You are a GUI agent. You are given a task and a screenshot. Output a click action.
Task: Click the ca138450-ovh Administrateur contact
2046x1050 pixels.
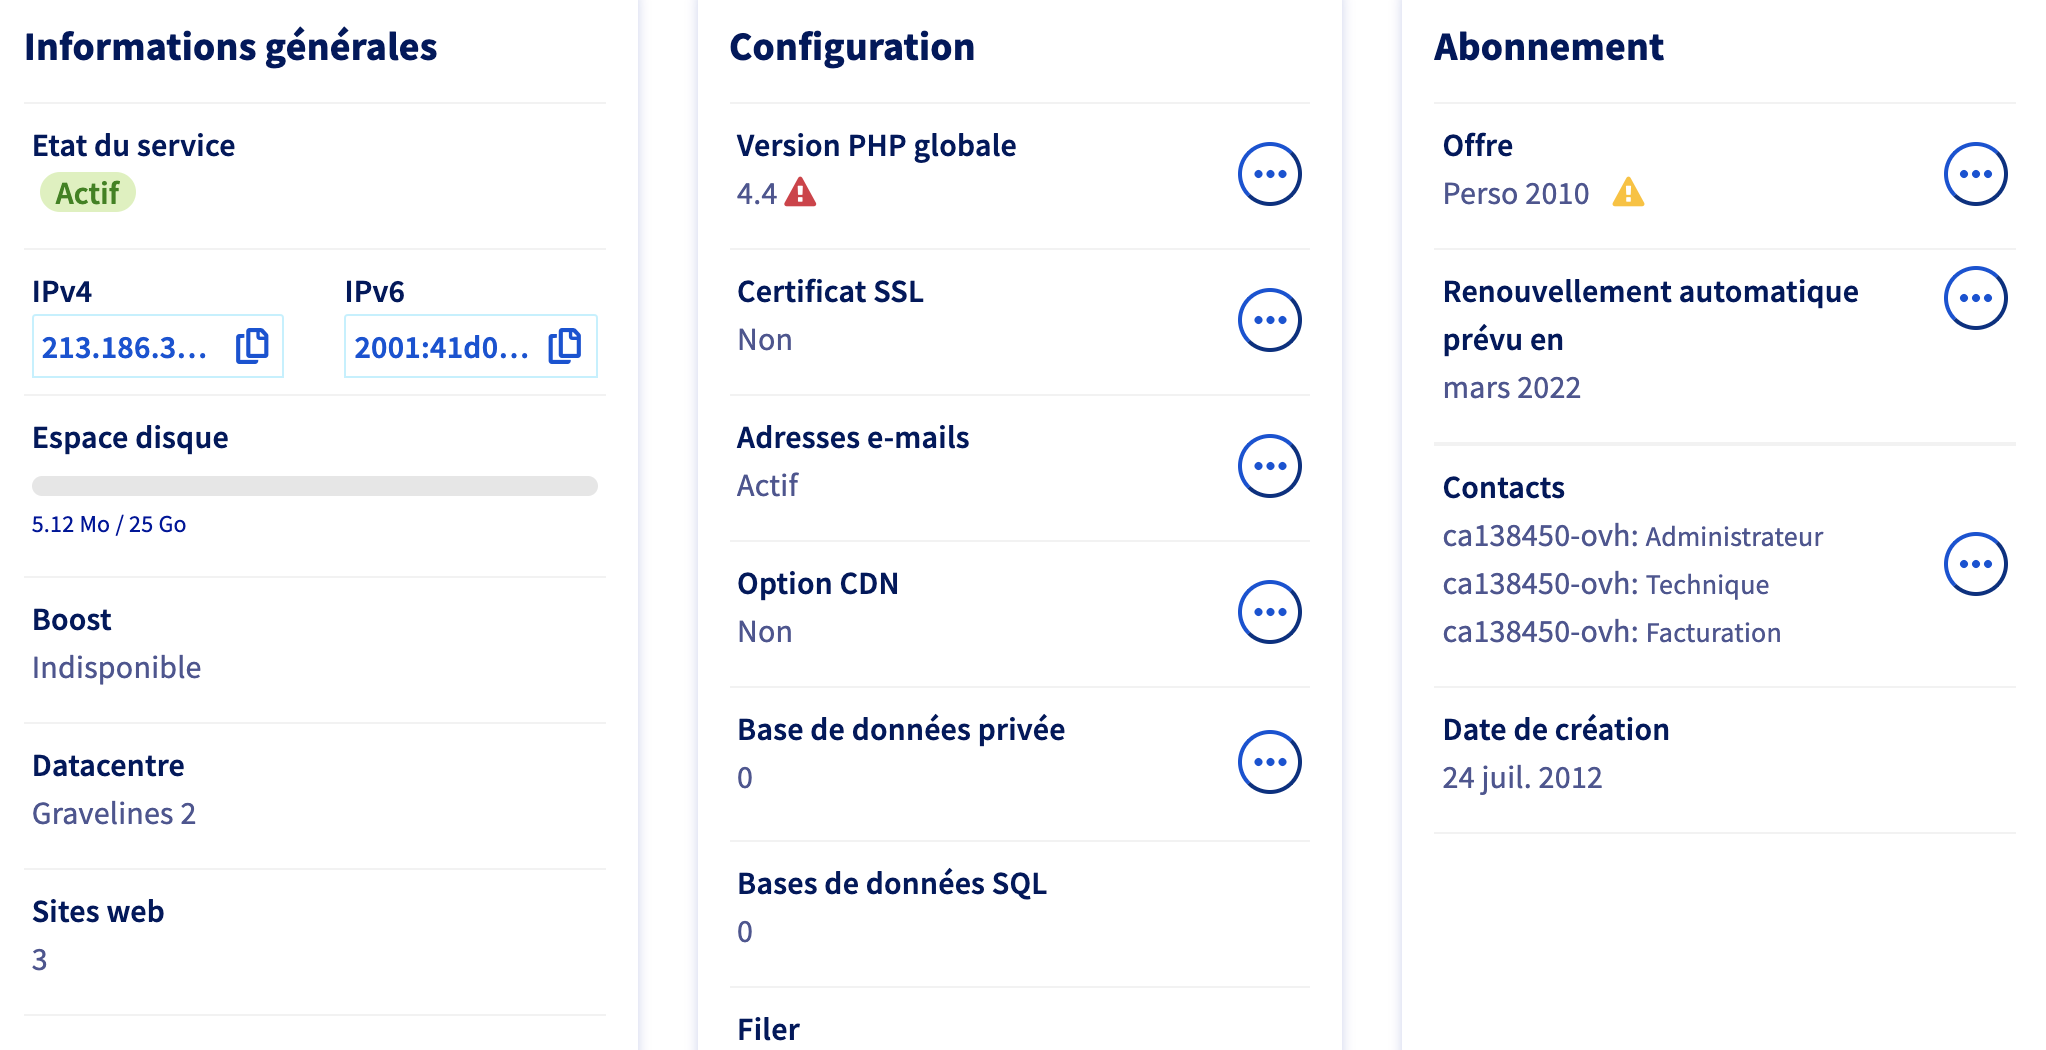[x=1632, y=536]
